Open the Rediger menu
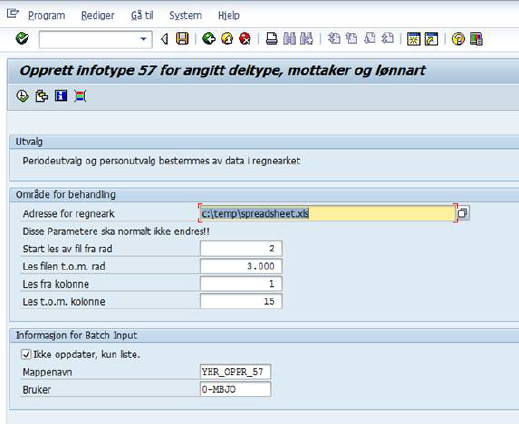 (98, 15)
